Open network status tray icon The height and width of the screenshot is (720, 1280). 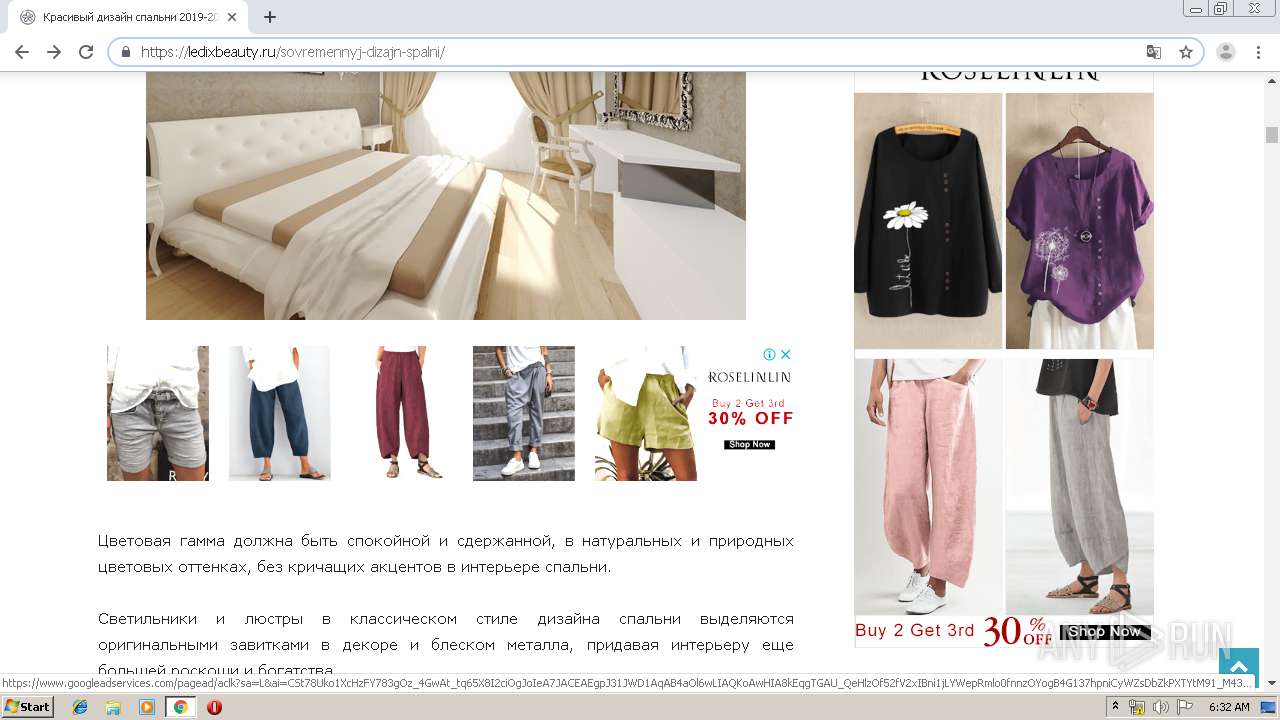[x=1137, y=707]
